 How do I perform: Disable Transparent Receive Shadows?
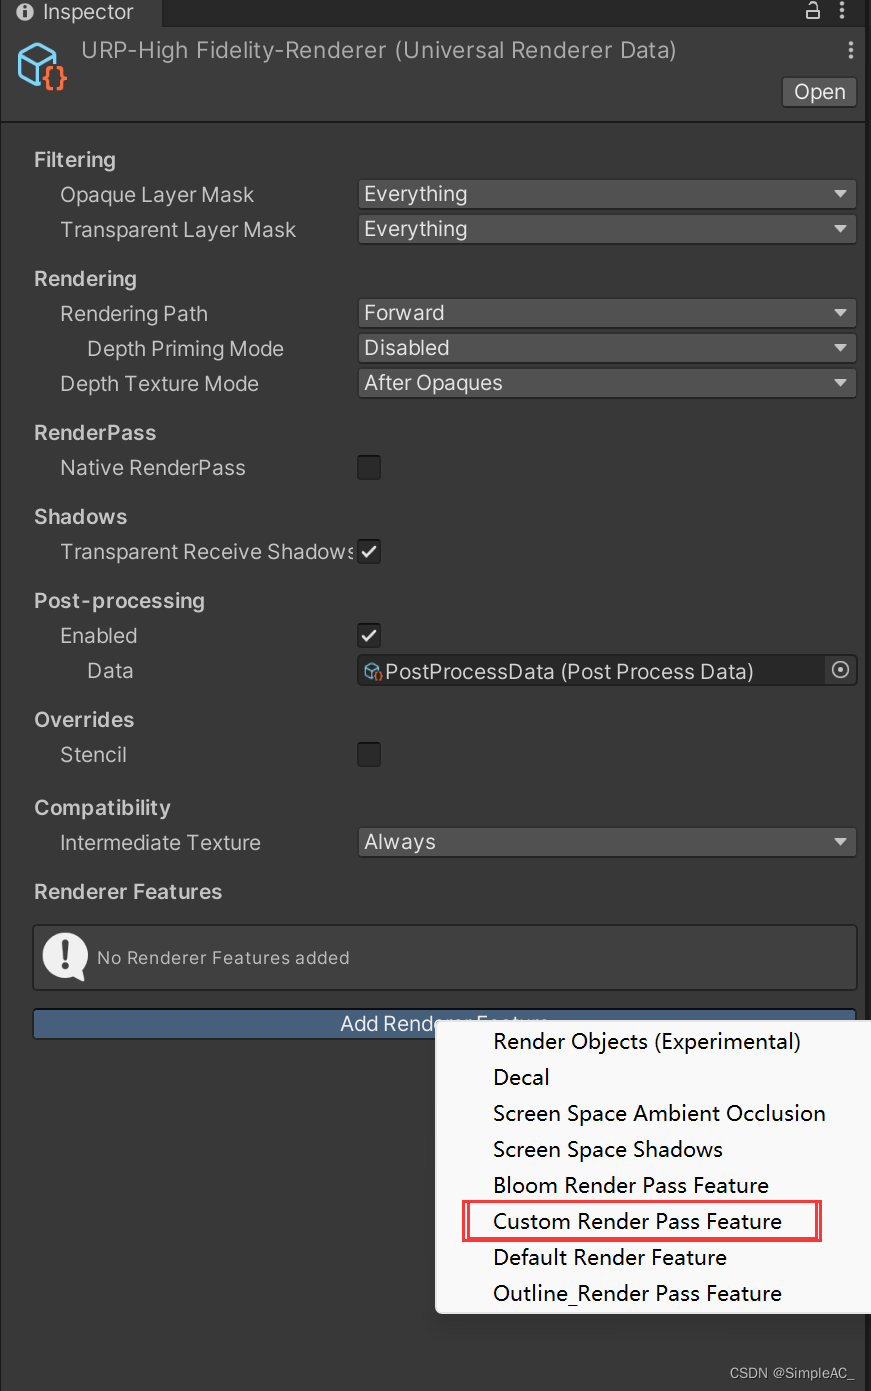368,551
